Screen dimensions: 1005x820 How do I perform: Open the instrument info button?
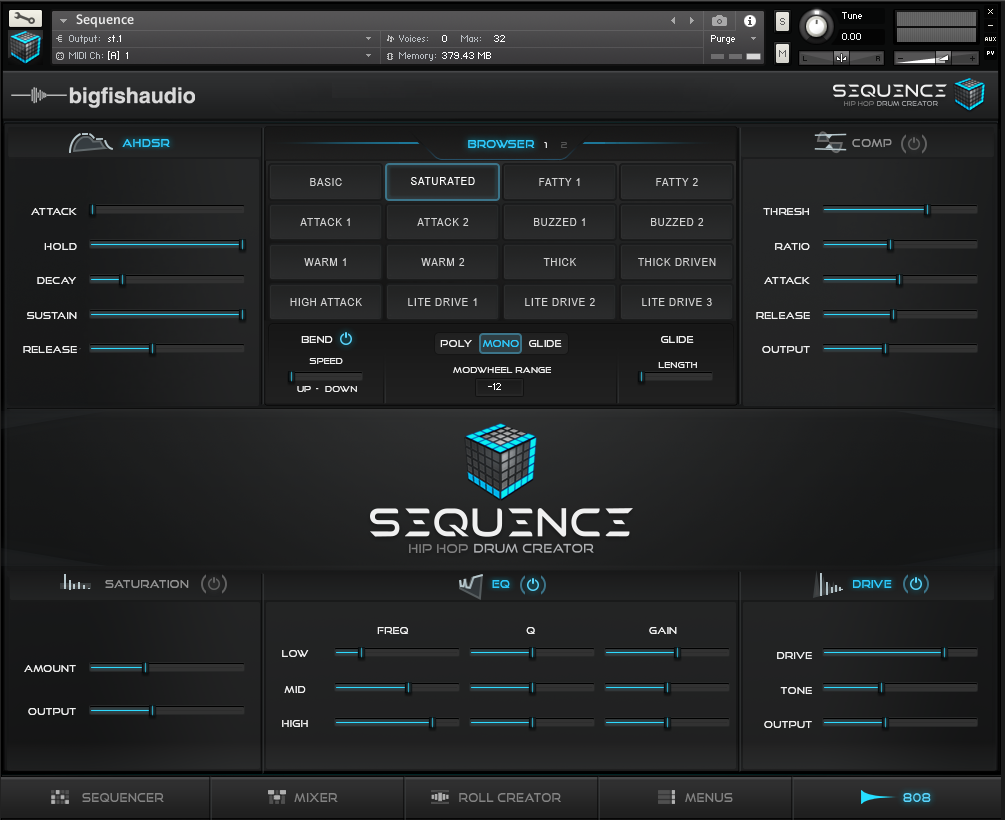click(x=749, y=21)
